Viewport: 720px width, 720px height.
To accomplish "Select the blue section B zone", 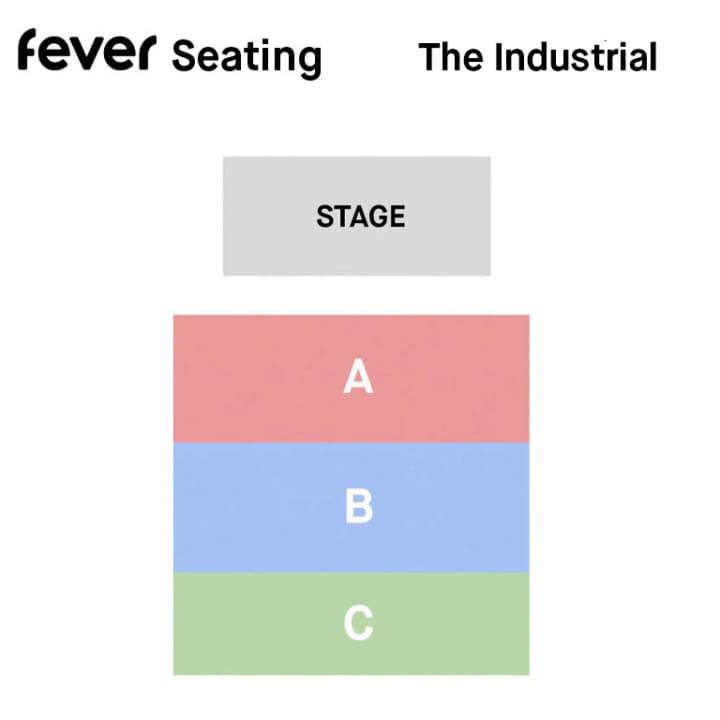I will [x=351, y=508].
